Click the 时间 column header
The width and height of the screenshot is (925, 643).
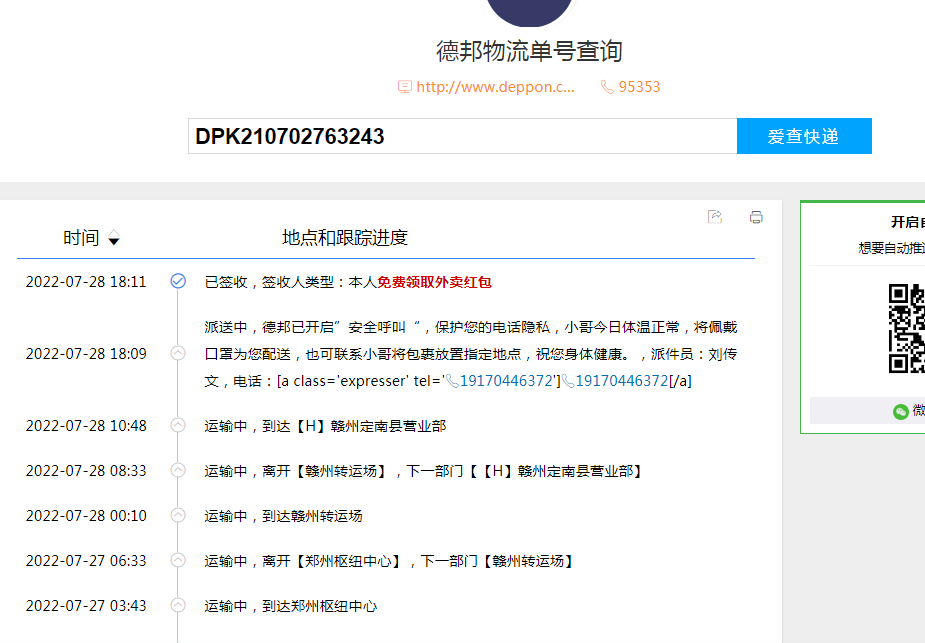coord(81,238)
